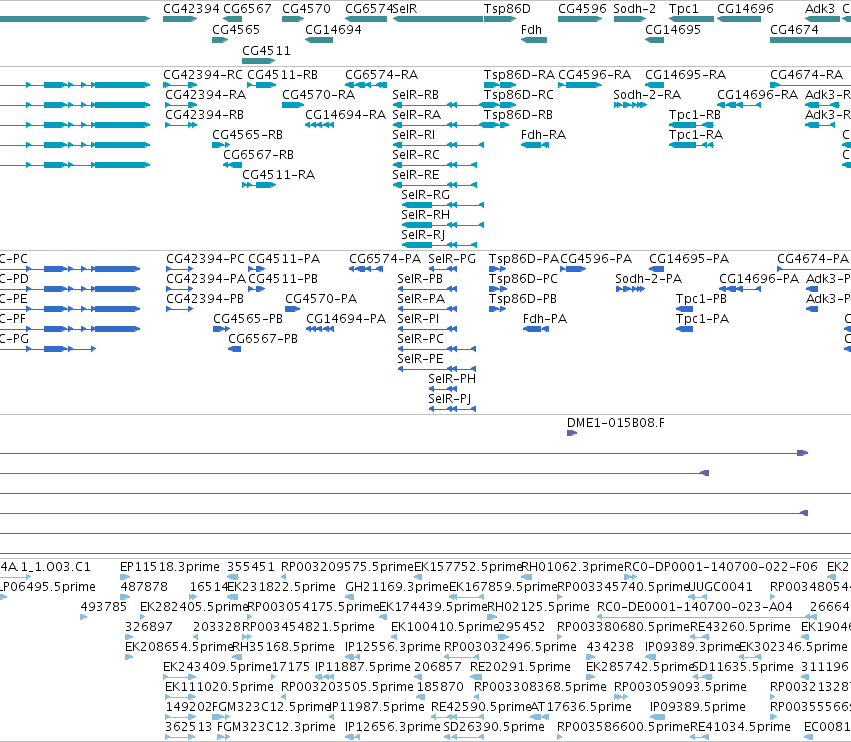Click the CG4570-PA protein label
Screen dimensions: 851x742
point(321,299)
